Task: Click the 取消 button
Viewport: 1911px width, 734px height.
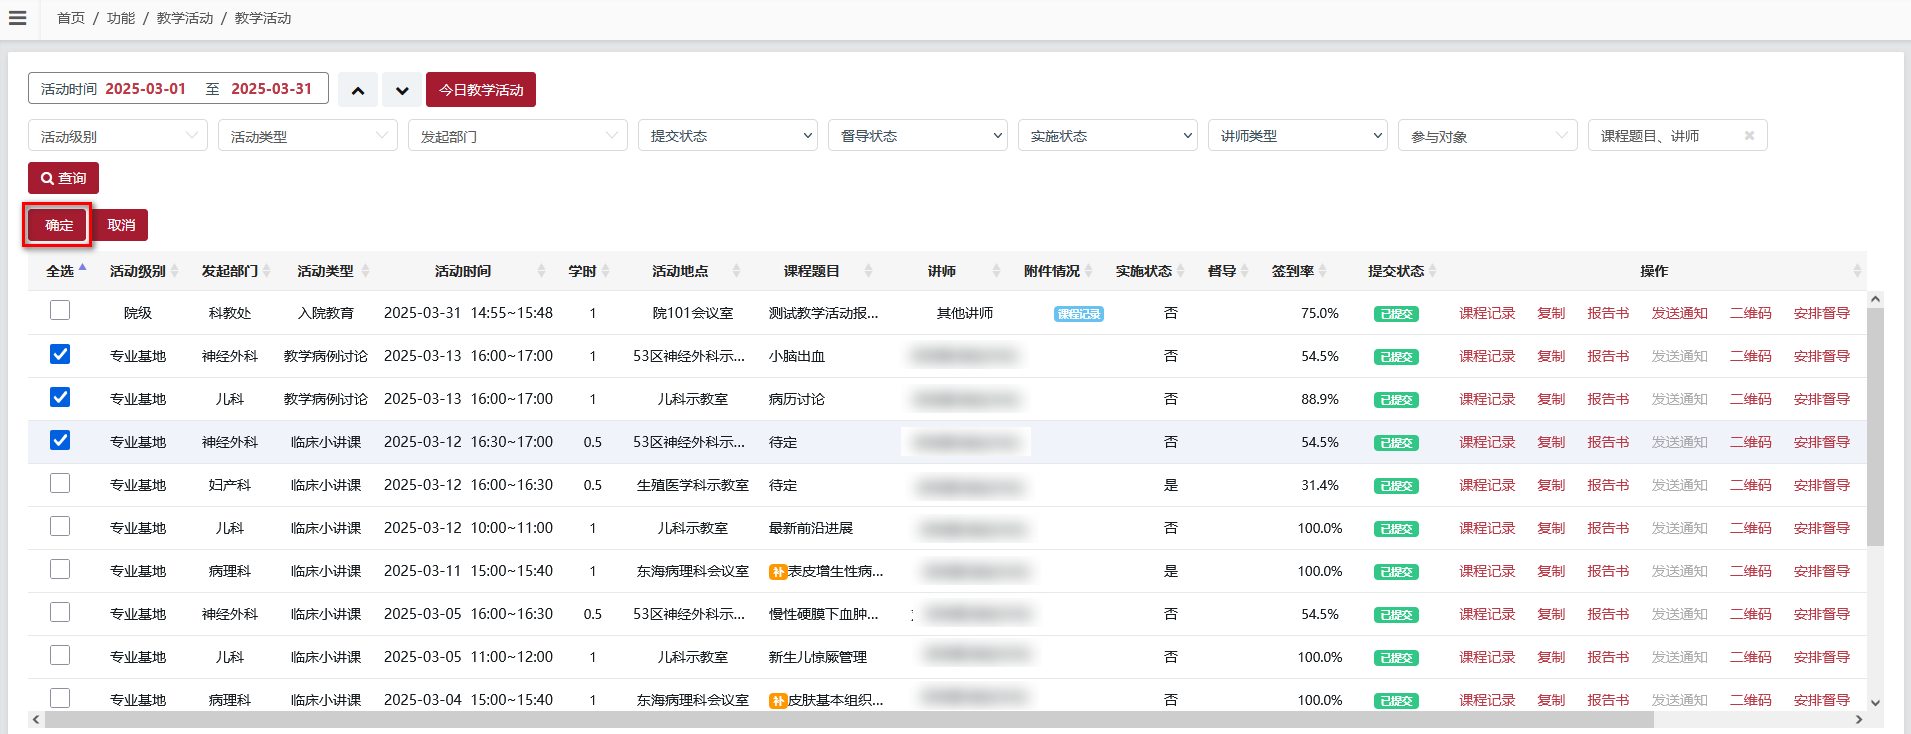Action: point(121,225)
